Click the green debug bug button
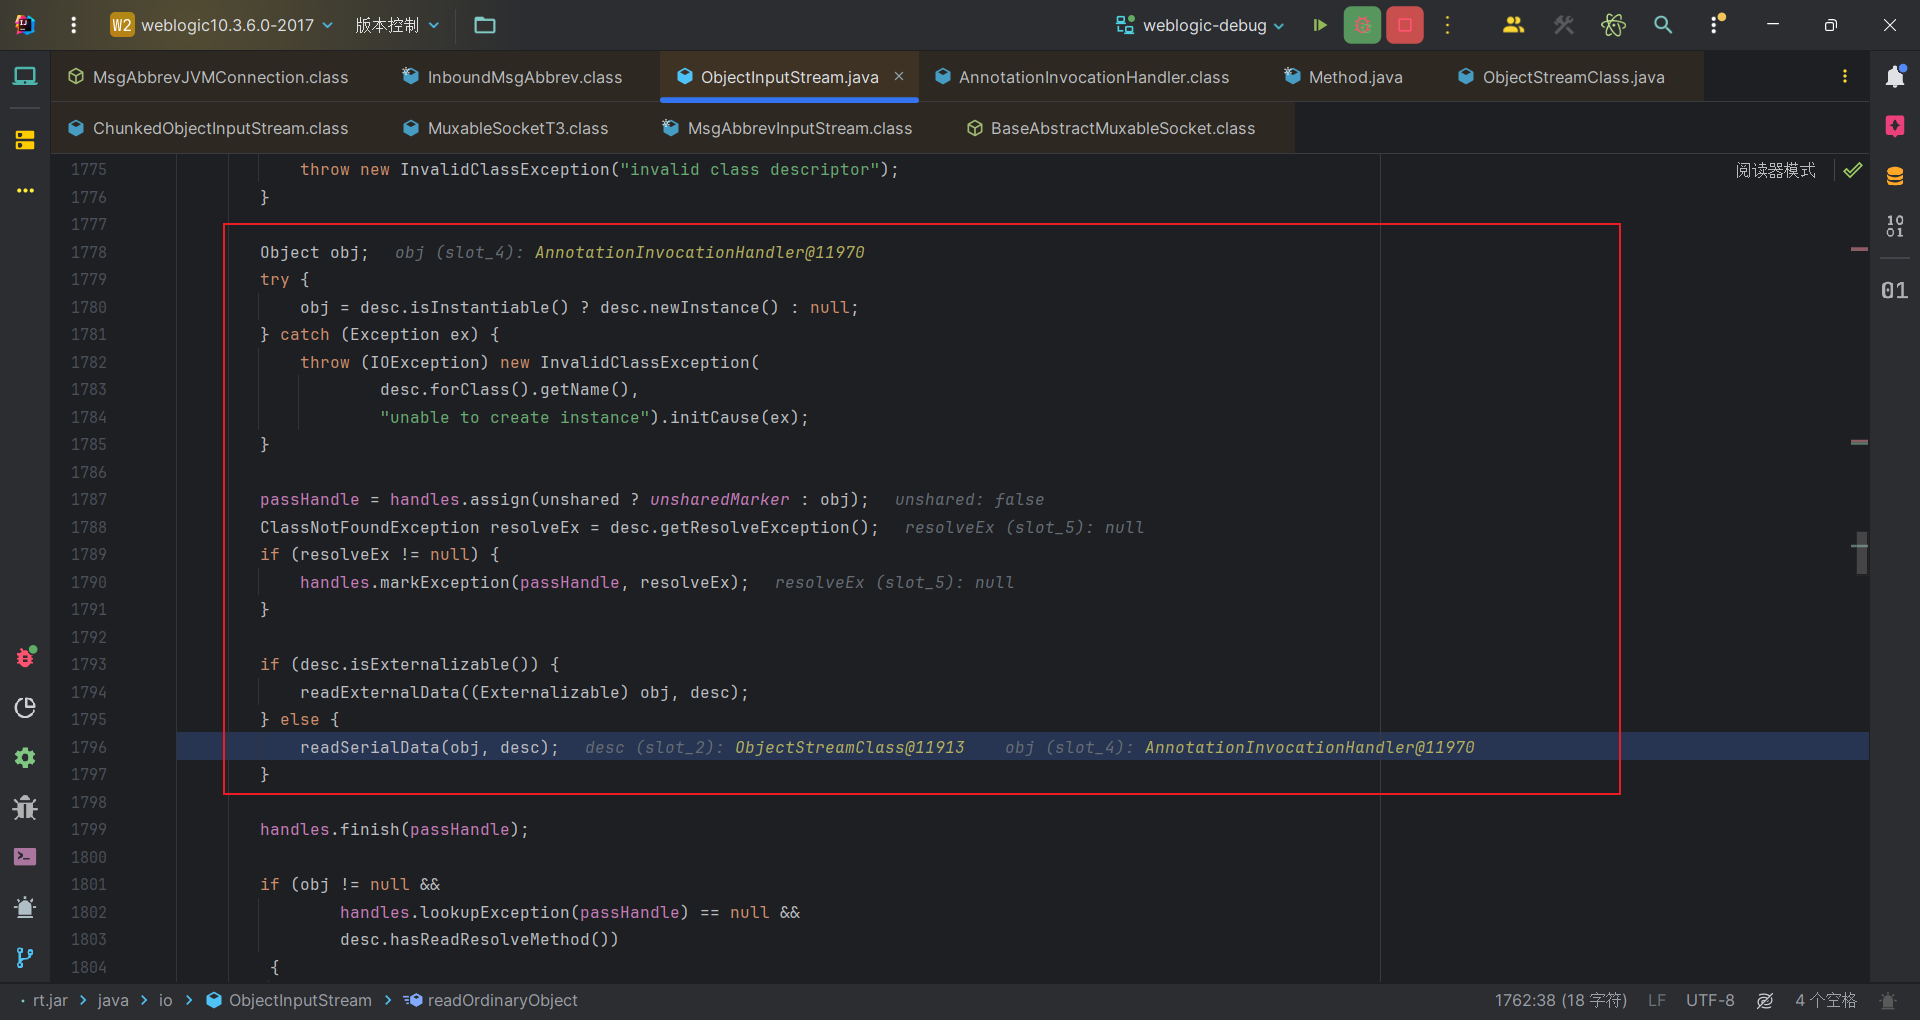This screenshot has height=1020, width=1920. [x=1362, y=25]
